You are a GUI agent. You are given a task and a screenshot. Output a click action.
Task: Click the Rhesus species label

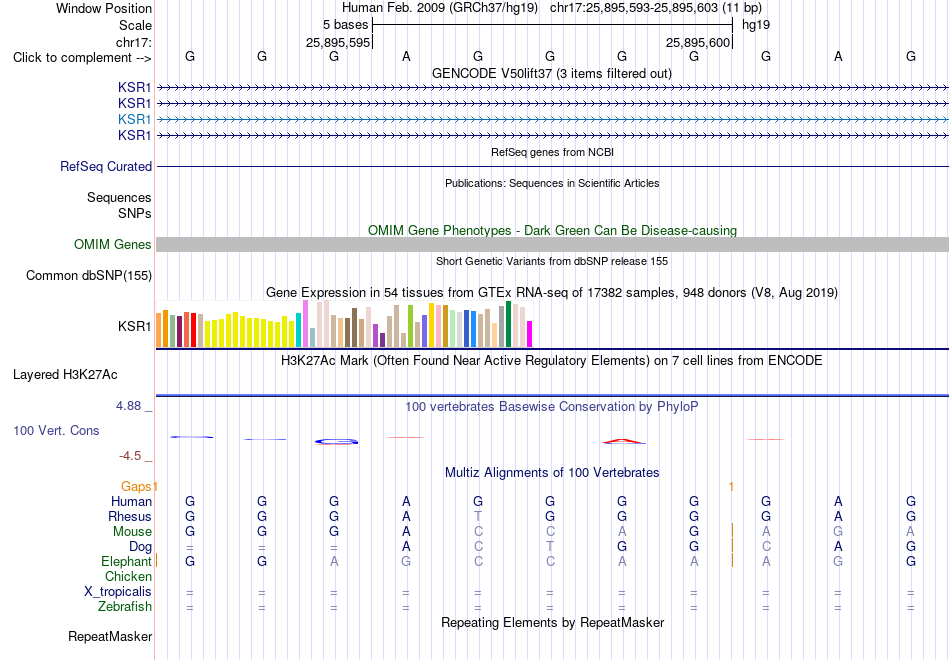coord(130,517)
